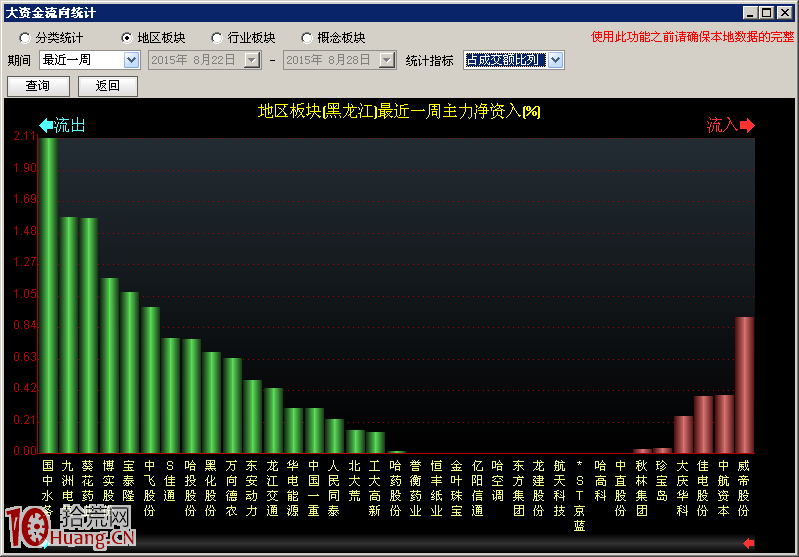Click the 秋林集团 axis label
The height and width of the screenshot is (557, 799).
[642, 488]
